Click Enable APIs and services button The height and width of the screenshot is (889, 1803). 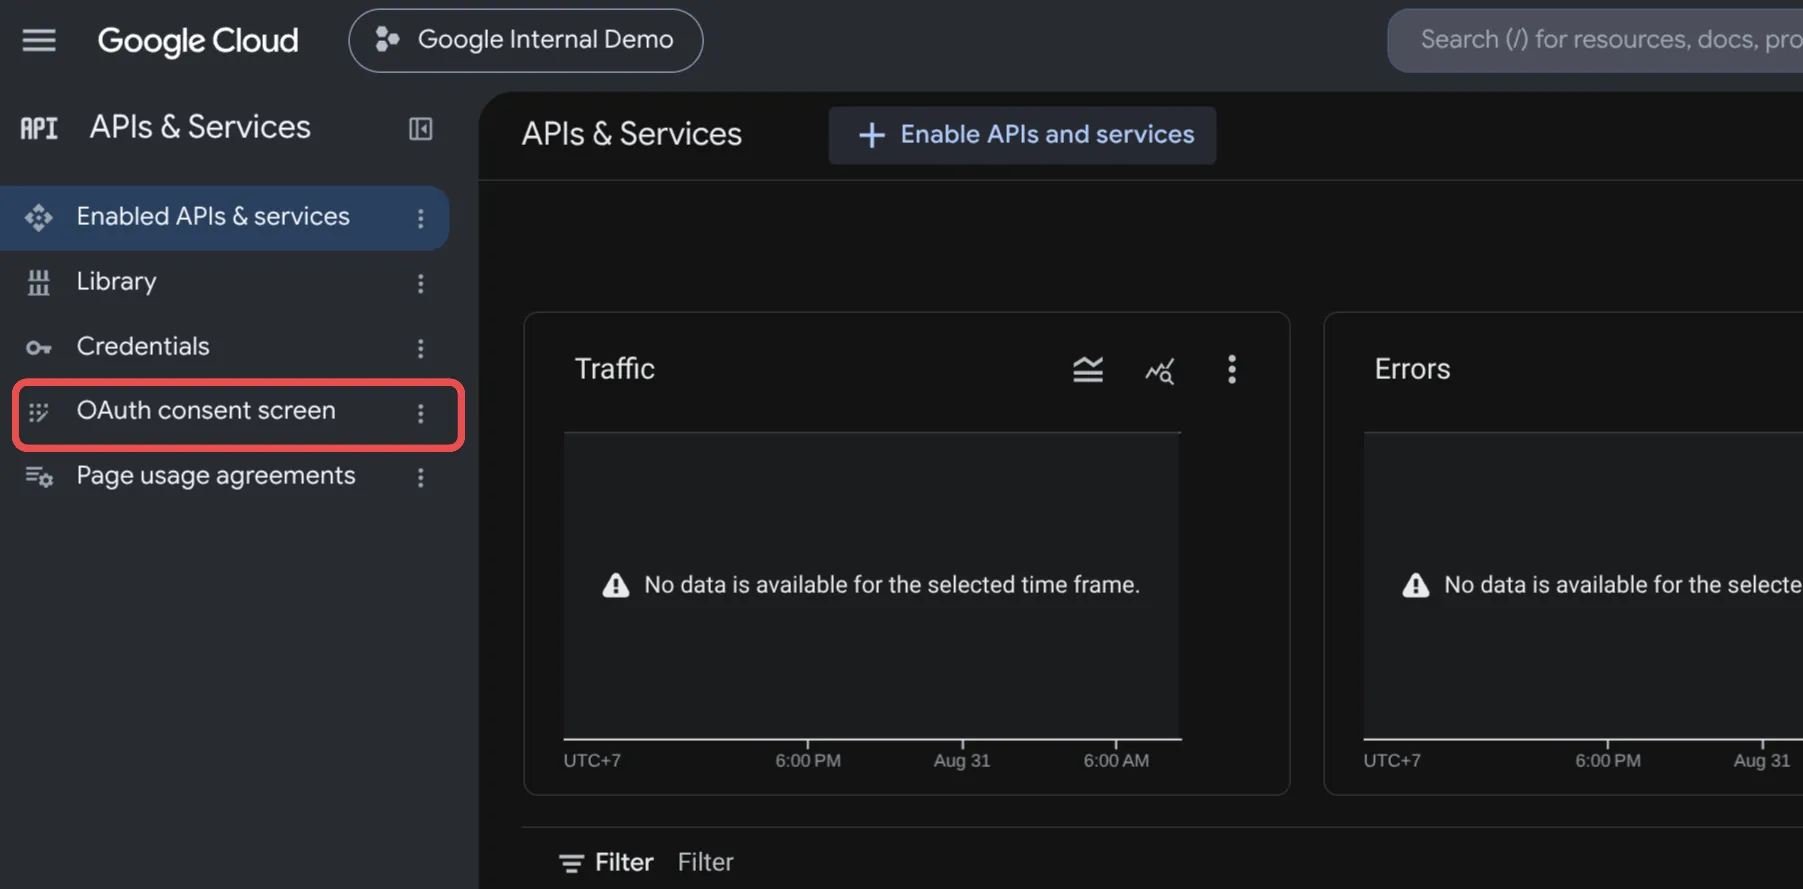tap(1022, 135)
